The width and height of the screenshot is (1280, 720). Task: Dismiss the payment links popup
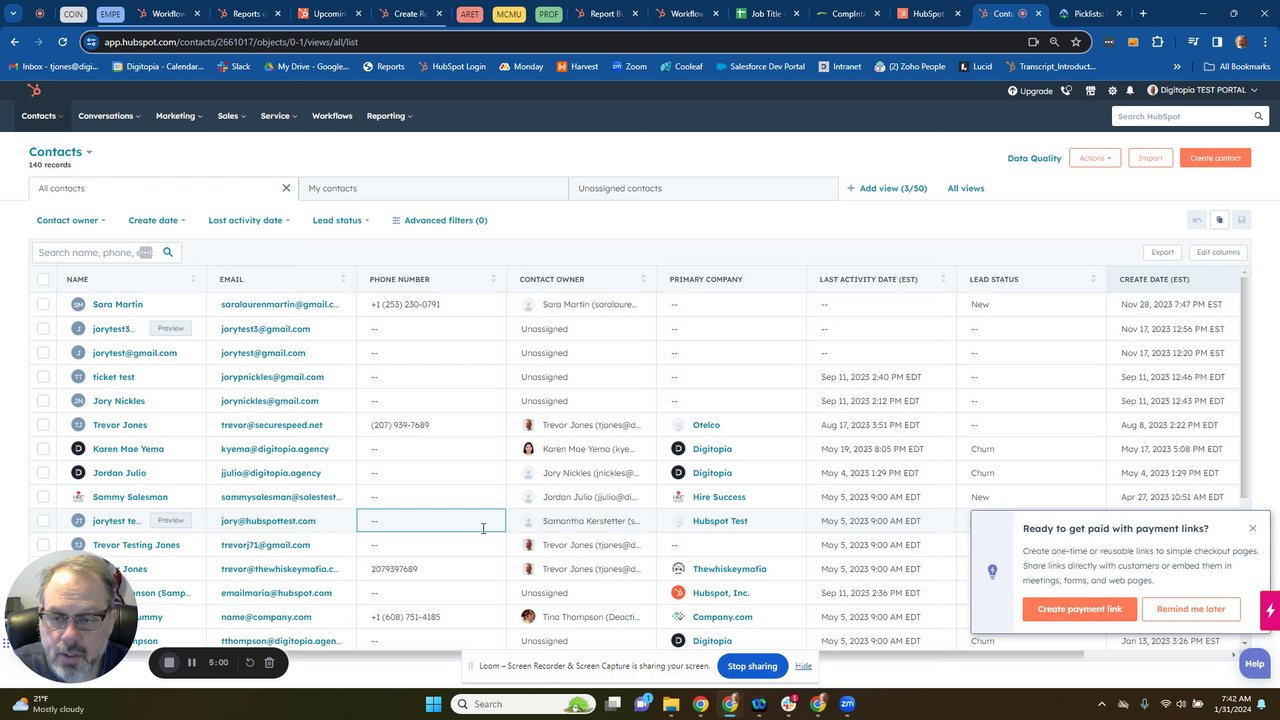pos(1252,528)
